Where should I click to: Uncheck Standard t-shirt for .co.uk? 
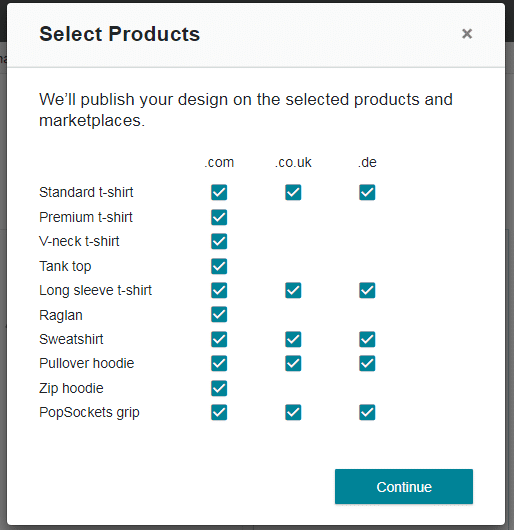(293, 192)
